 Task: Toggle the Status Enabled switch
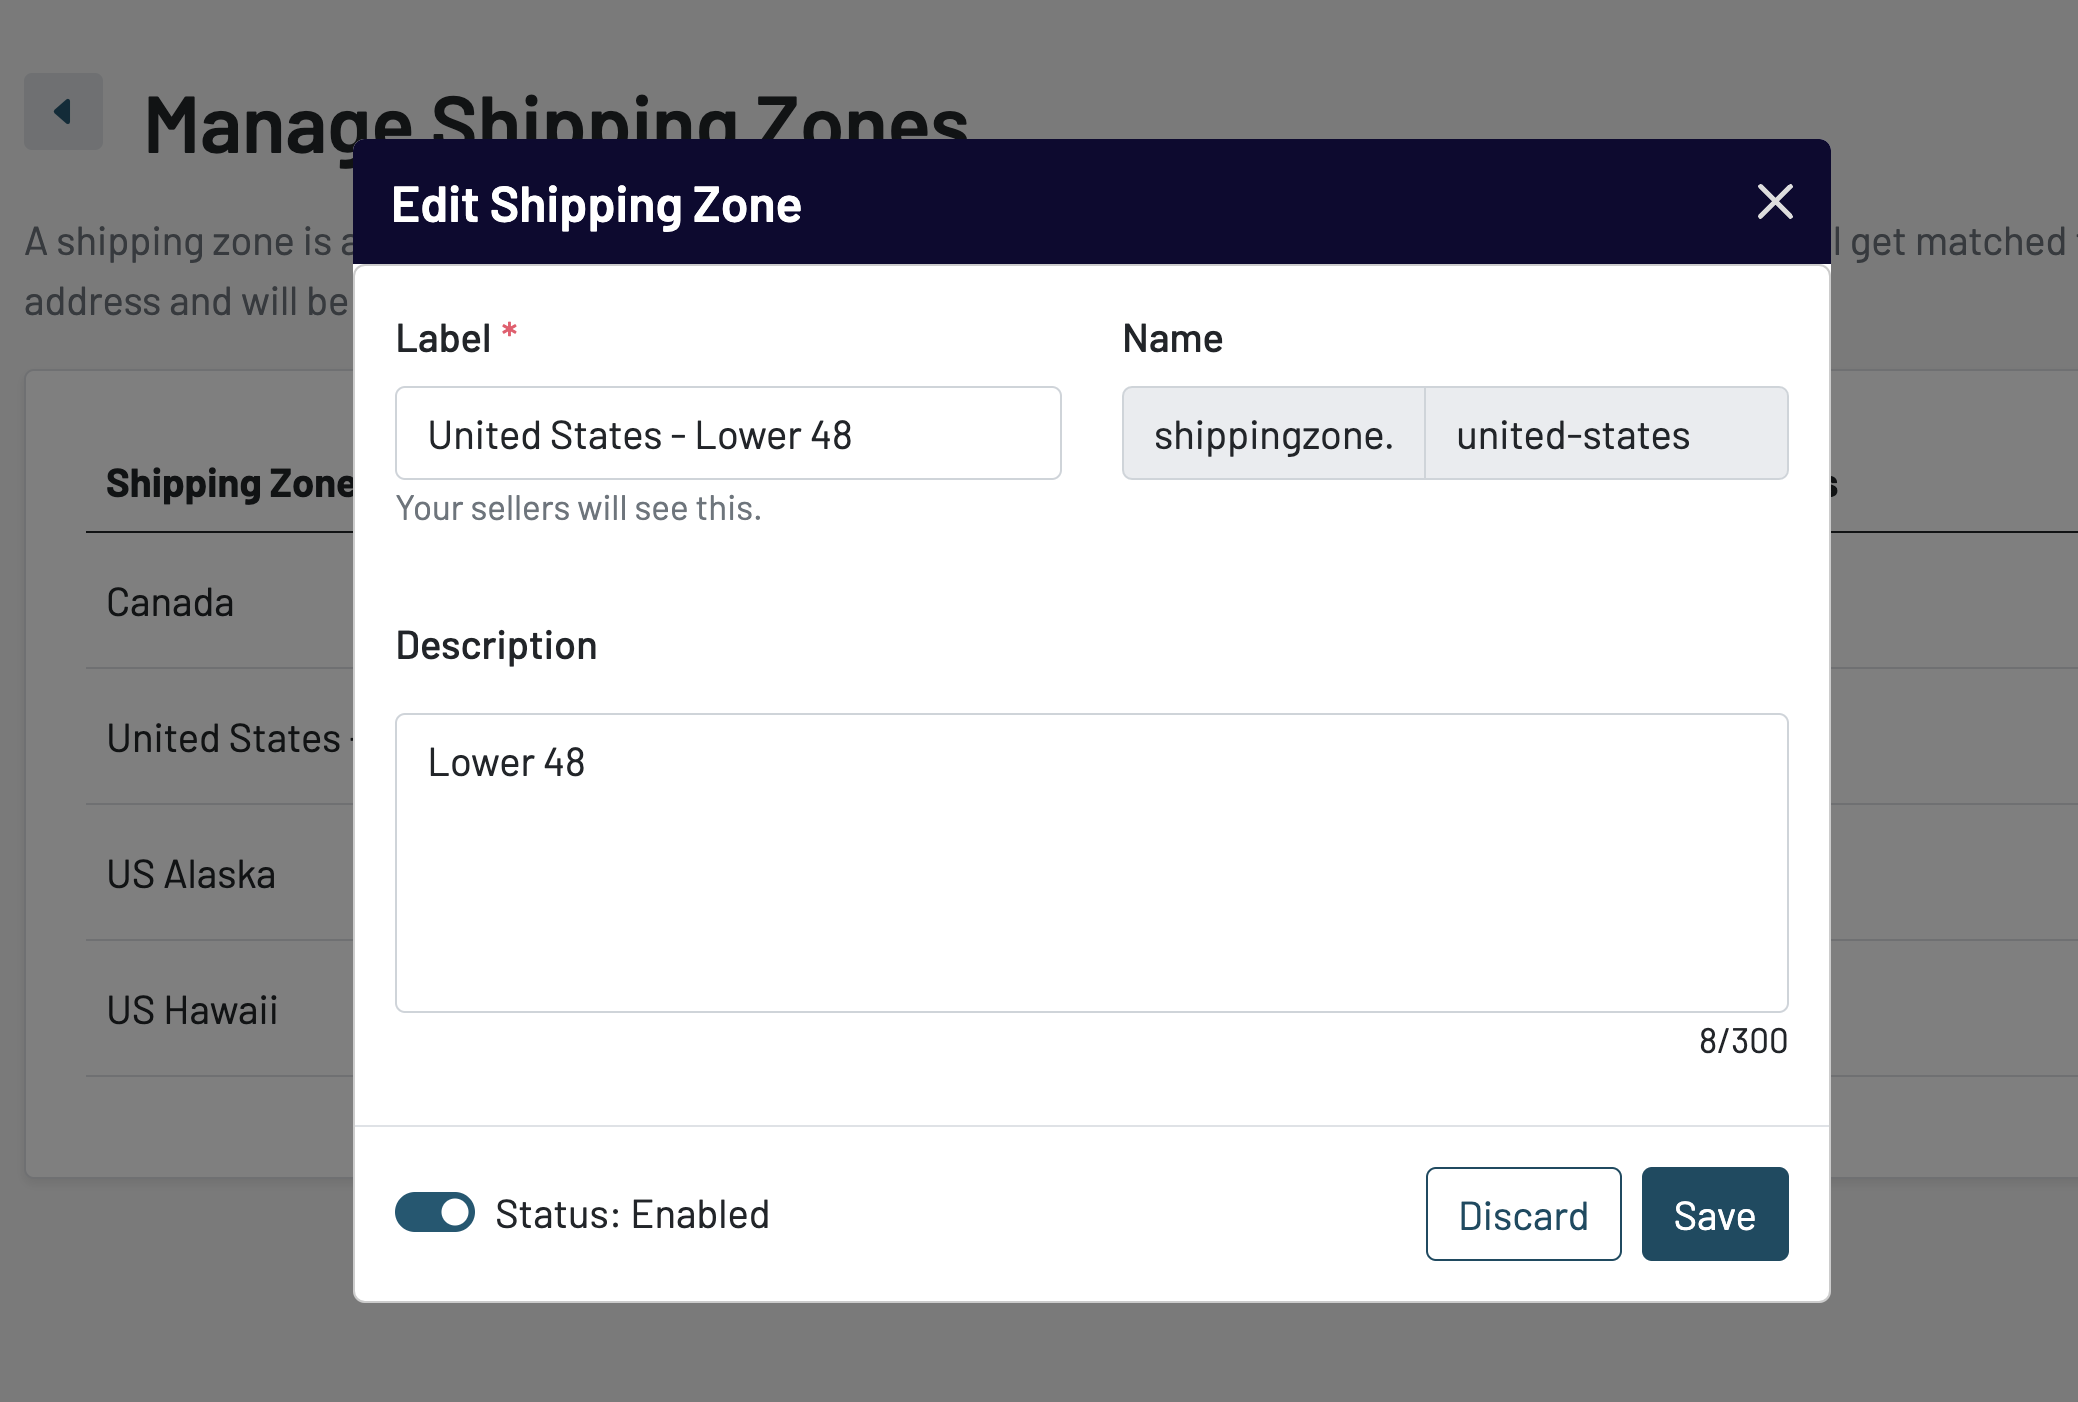435,1212
